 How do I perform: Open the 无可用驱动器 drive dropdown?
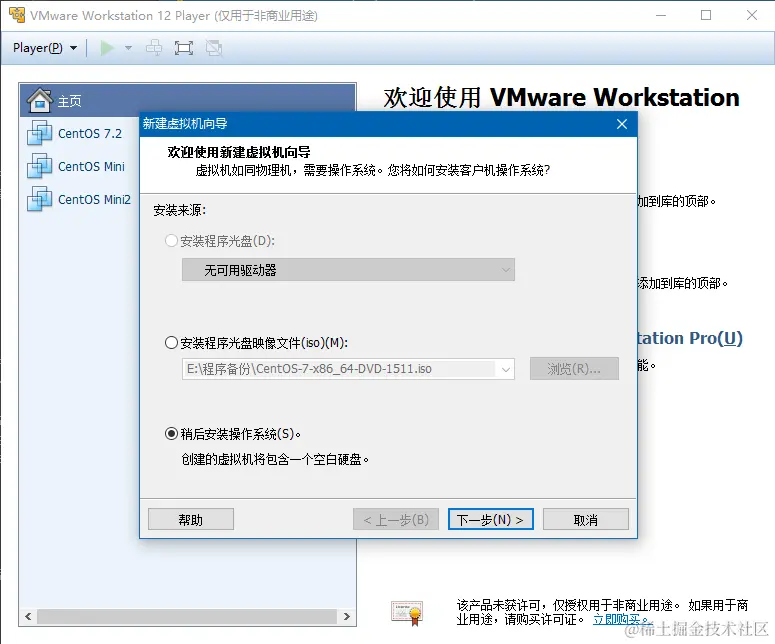click(348, 270)
